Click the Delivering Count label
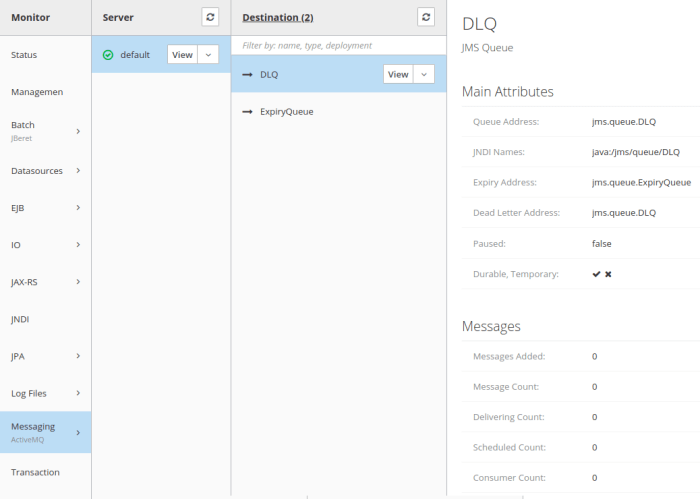This screenshot has width=700, height=499. click(509, 417)
